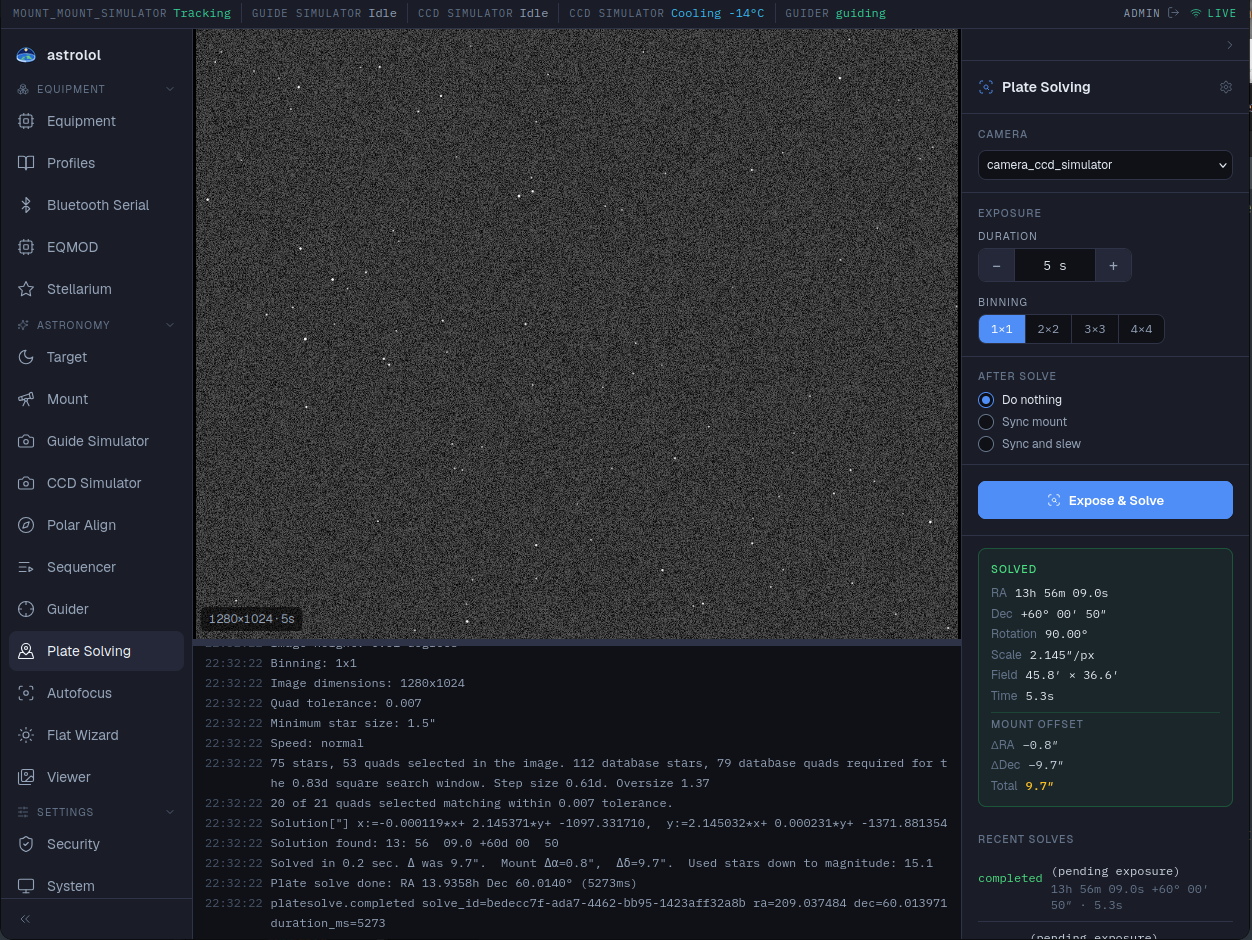The height and width of the screenshot is (940, 1252).
Task: Set binning to 1×1
Action: [1002, 329]
